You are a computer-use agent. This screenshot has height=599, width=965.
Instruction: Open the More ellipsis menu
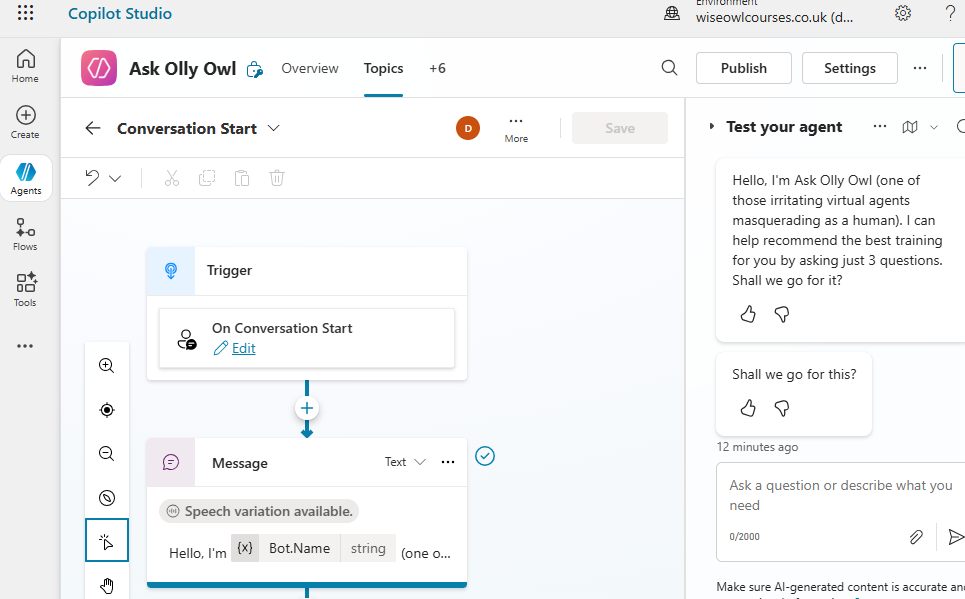point(516,128)
